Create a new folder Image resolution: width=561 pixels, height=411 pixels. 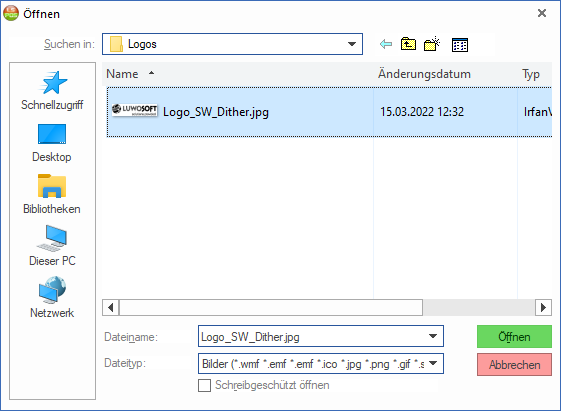click(432, 44)
